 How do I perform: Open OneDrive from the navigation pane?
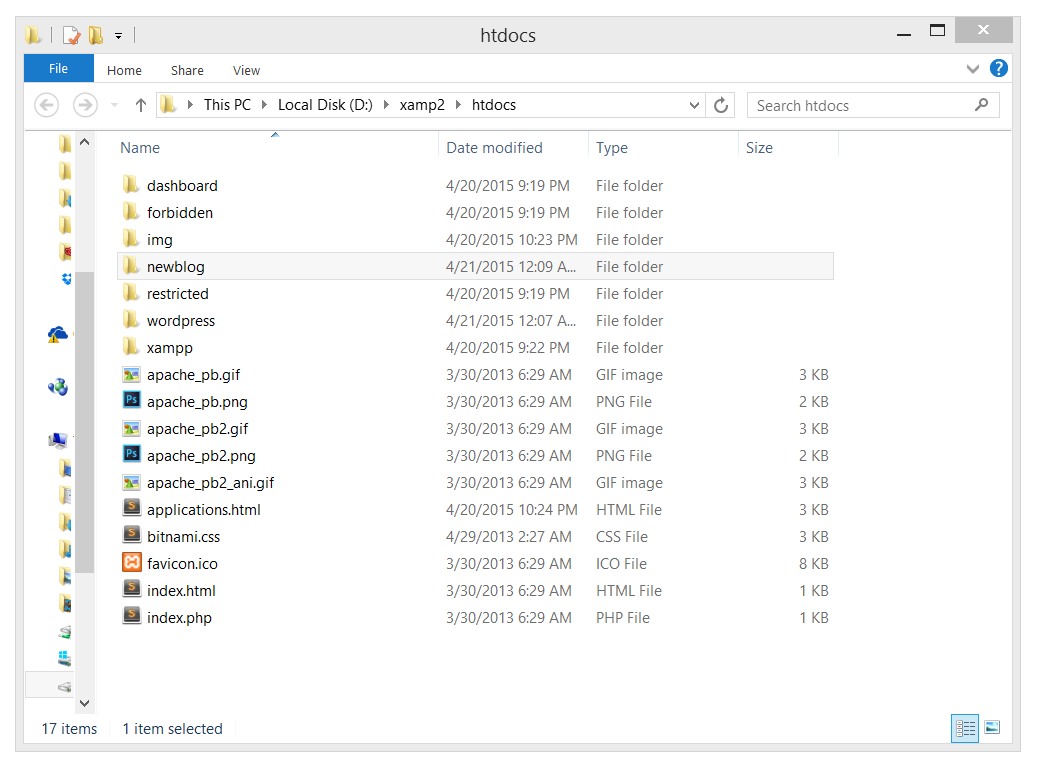pos(58,335)
